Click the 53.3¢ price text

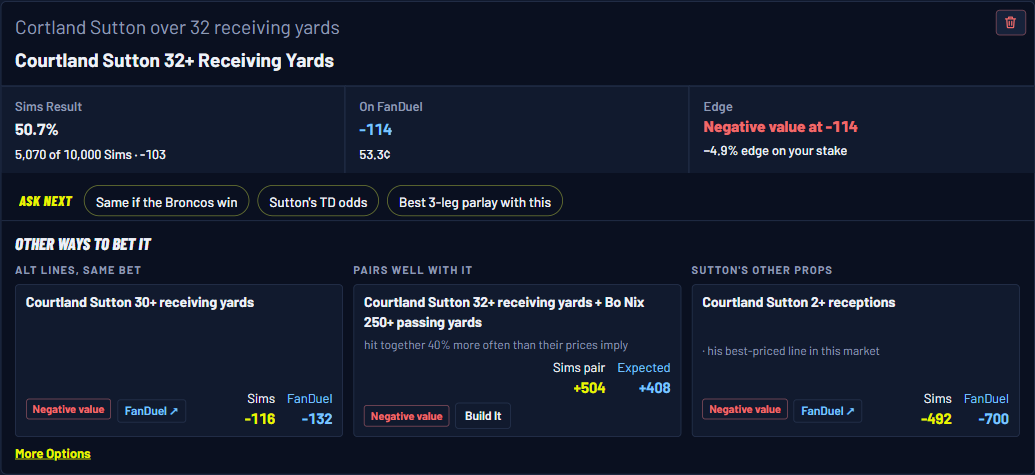[375, 155]
